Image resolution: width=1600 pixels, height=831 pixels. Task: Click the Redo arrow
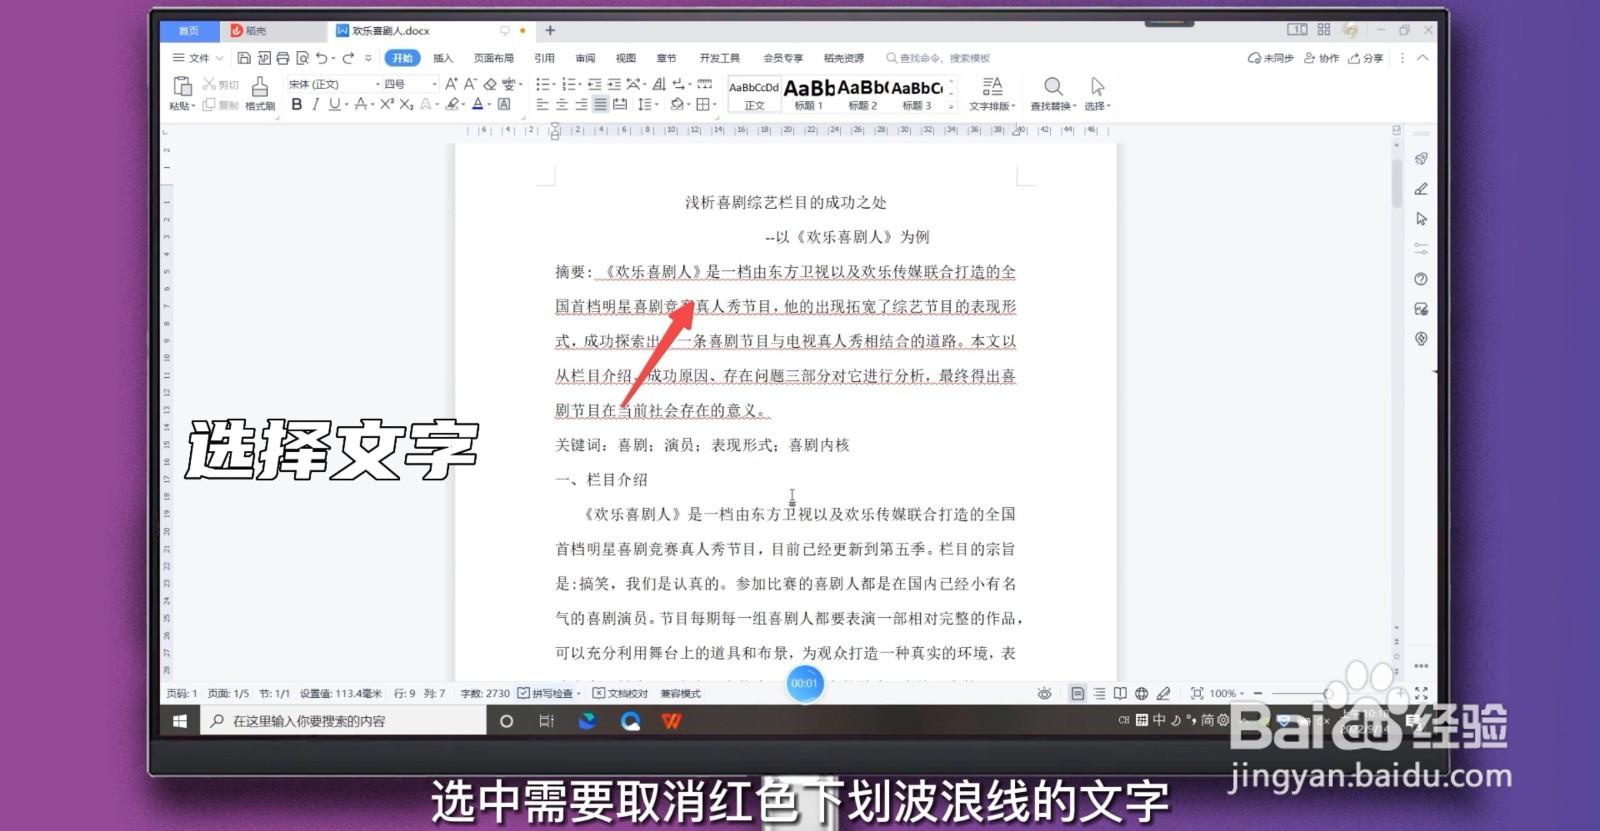pos(348,58)
